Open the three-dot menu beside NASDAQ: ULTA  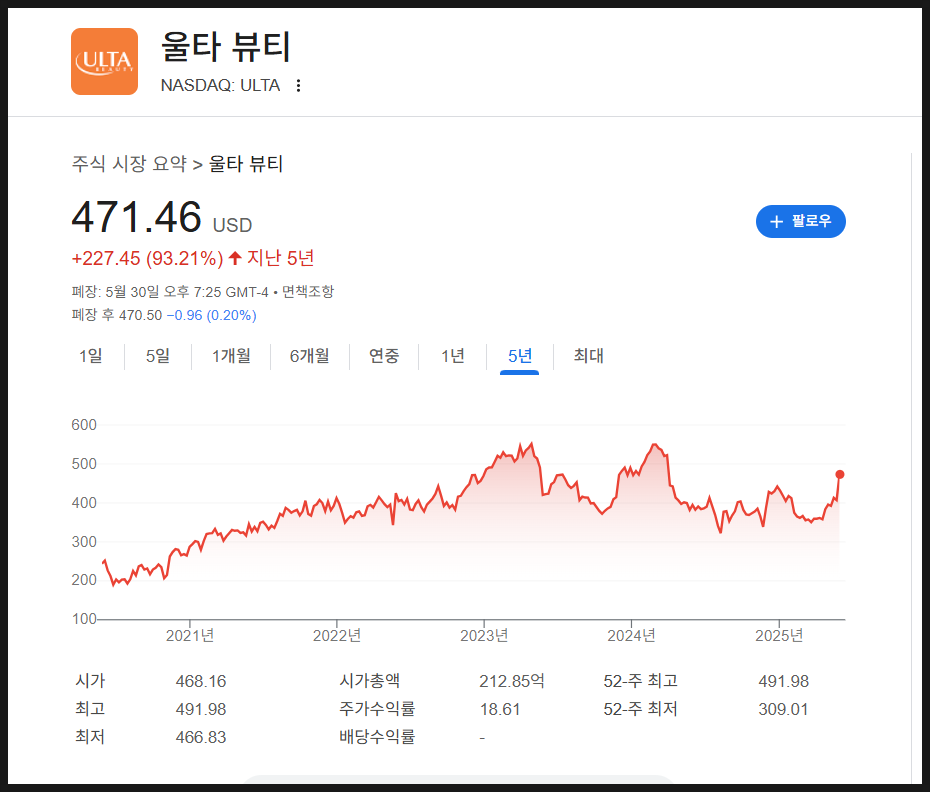pos(298,86)
